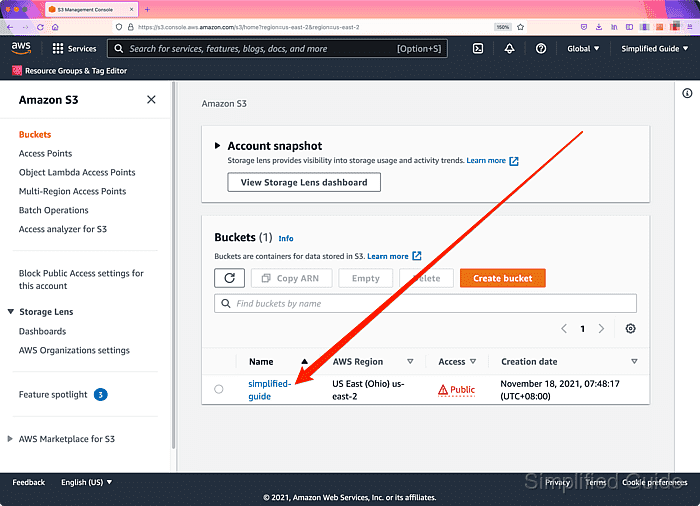Click the Resource Groups & Tag Editor icon
700x506 pixels.
(x=17, y=71)
